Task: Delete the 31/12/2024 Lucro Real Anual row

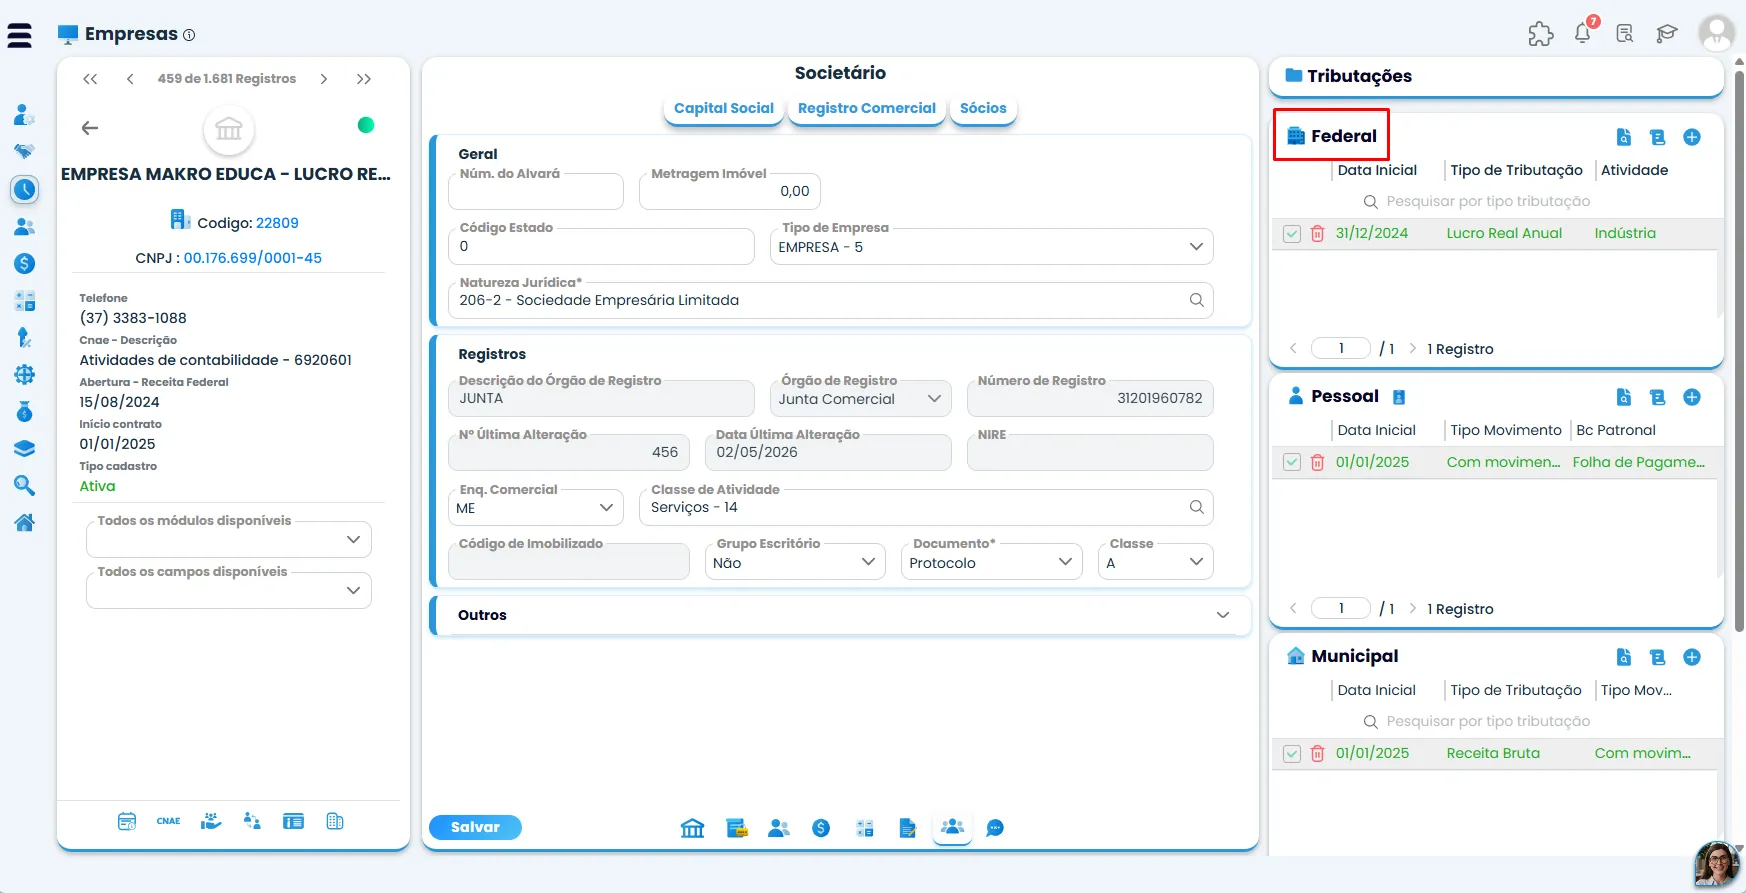Action: (x=1318, y=233)
